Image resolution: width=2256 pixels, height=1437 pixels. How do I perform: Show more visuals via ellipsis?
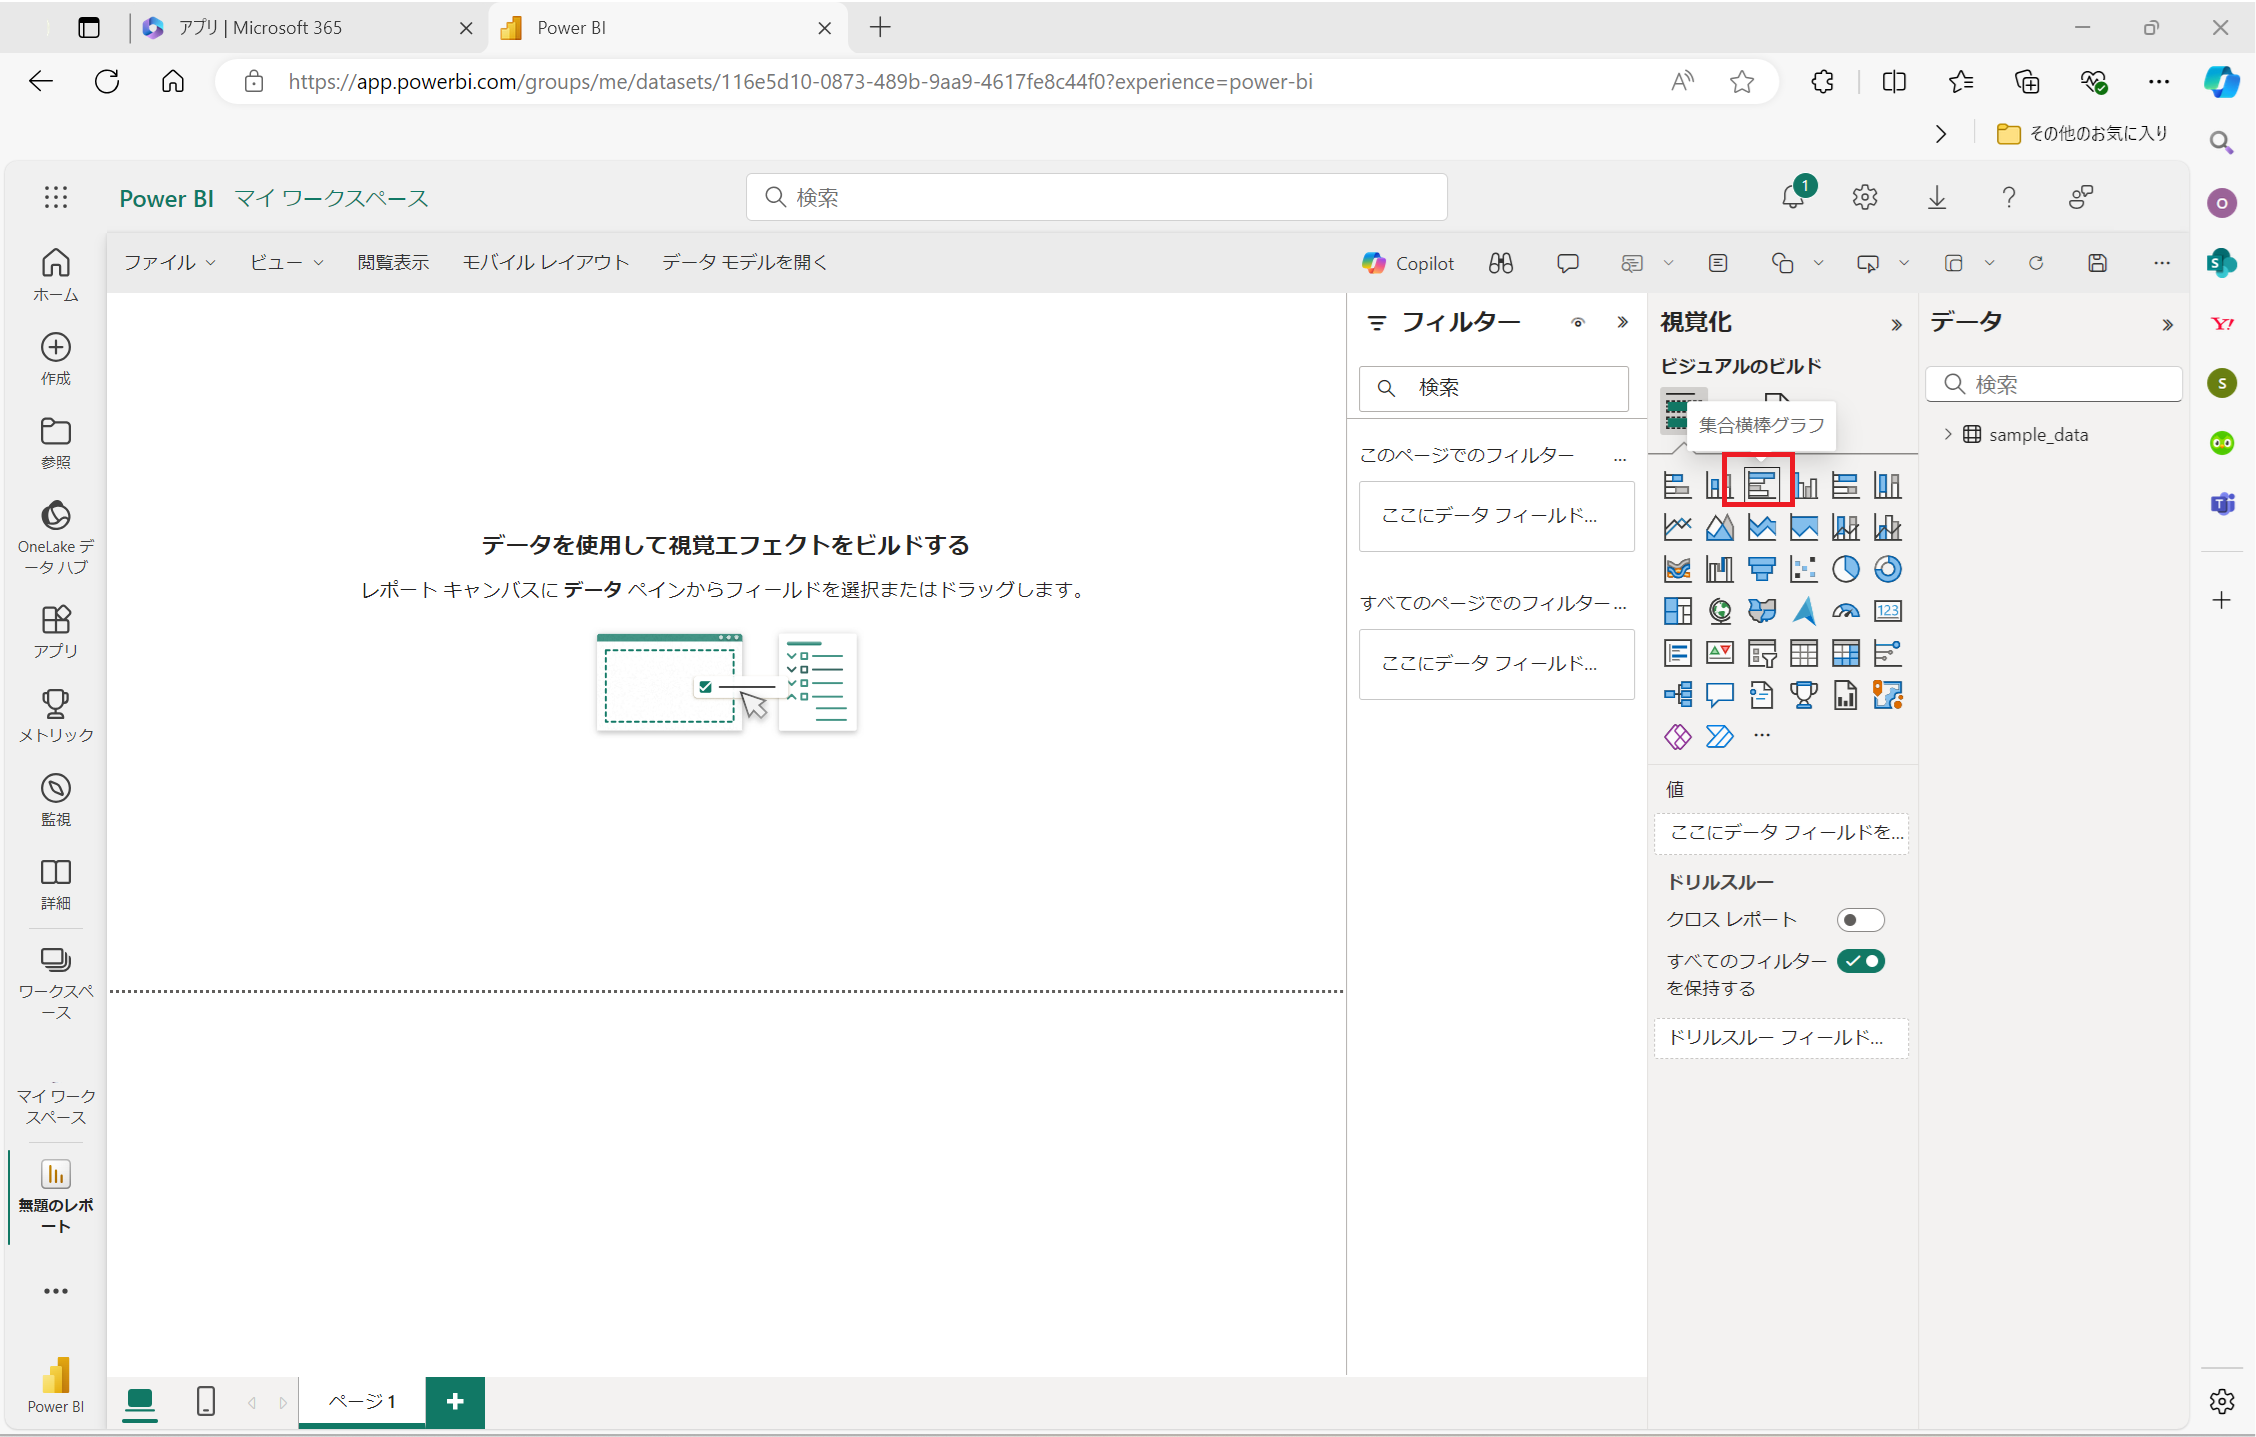1761,736
